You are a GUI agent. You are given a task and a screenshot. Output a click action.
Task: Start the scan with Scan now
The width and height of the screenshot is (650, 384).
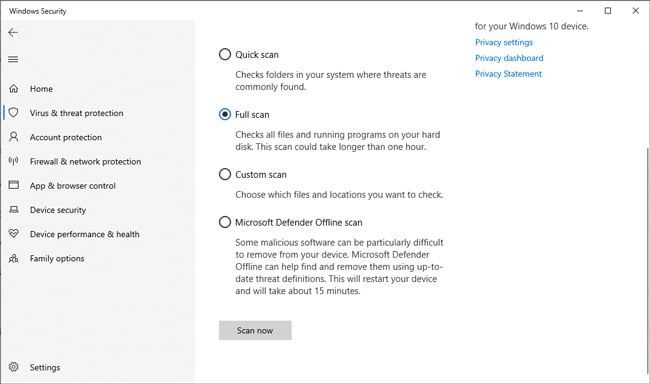pos(255,330)
